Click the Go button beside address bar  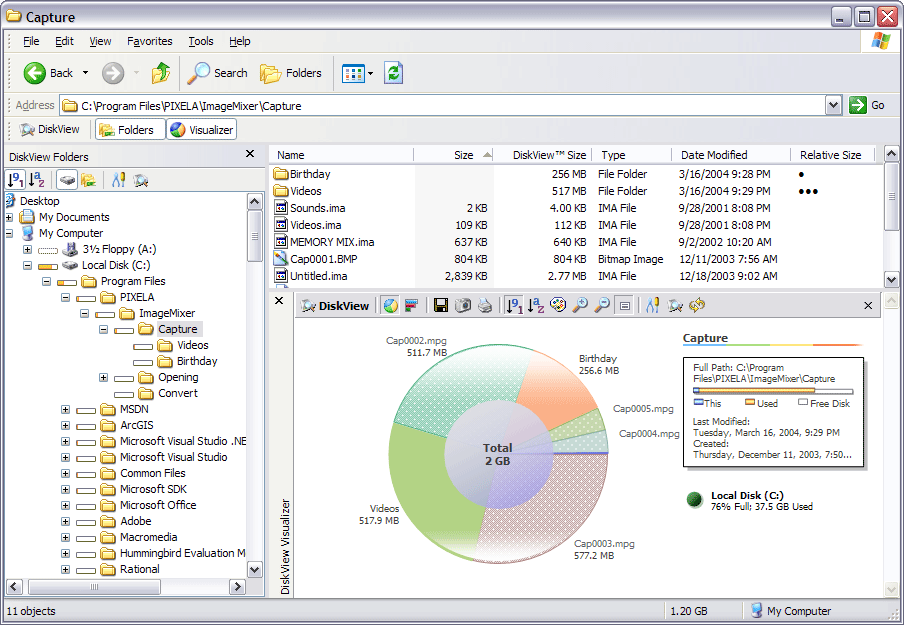point(868,106)
